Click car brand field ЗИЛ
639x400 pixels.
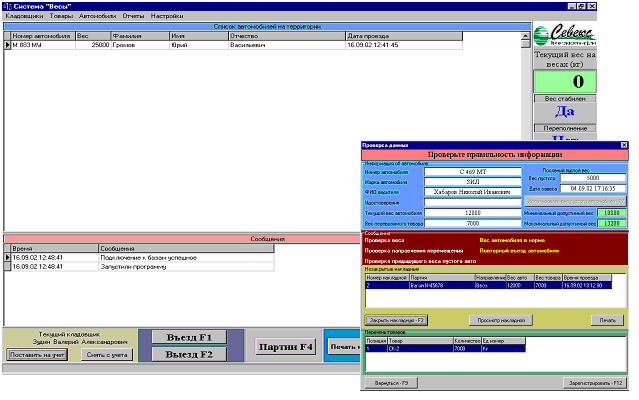pyautogui.click(x=473, y=182)
